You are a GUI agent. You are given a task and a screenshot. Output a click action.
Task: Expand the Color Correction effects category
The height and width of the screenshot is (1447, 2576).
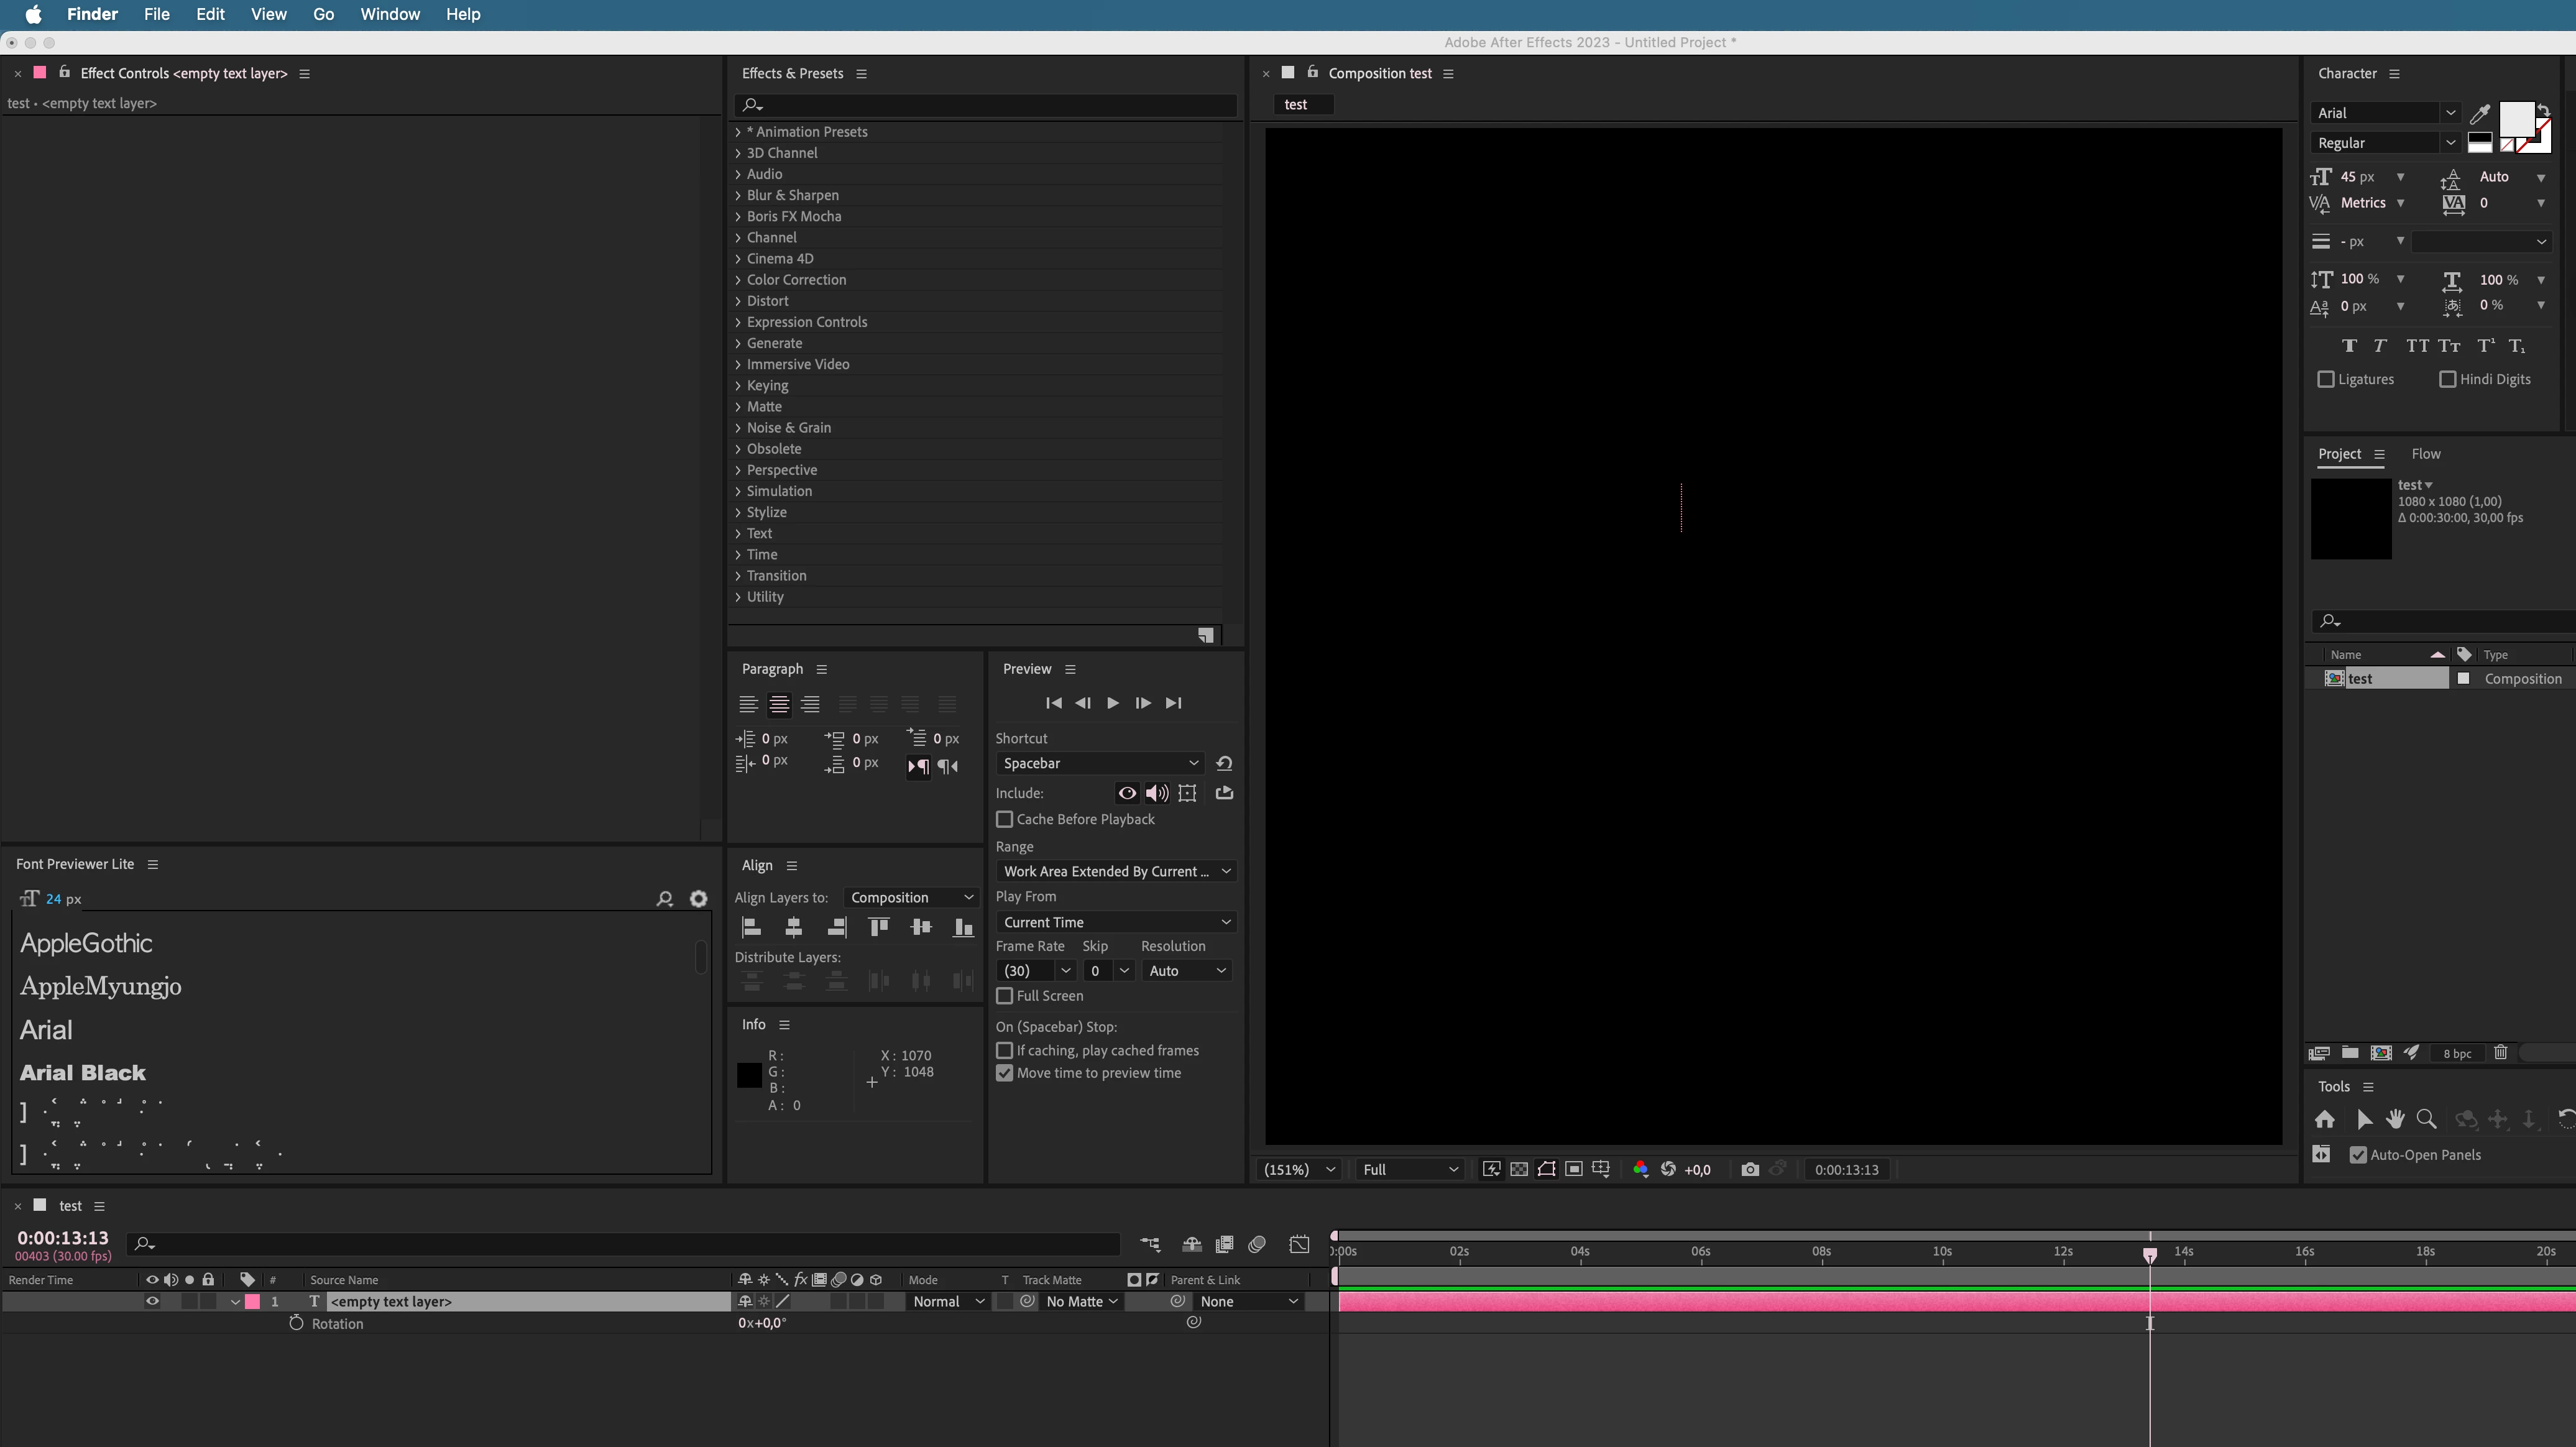point(739,280)
